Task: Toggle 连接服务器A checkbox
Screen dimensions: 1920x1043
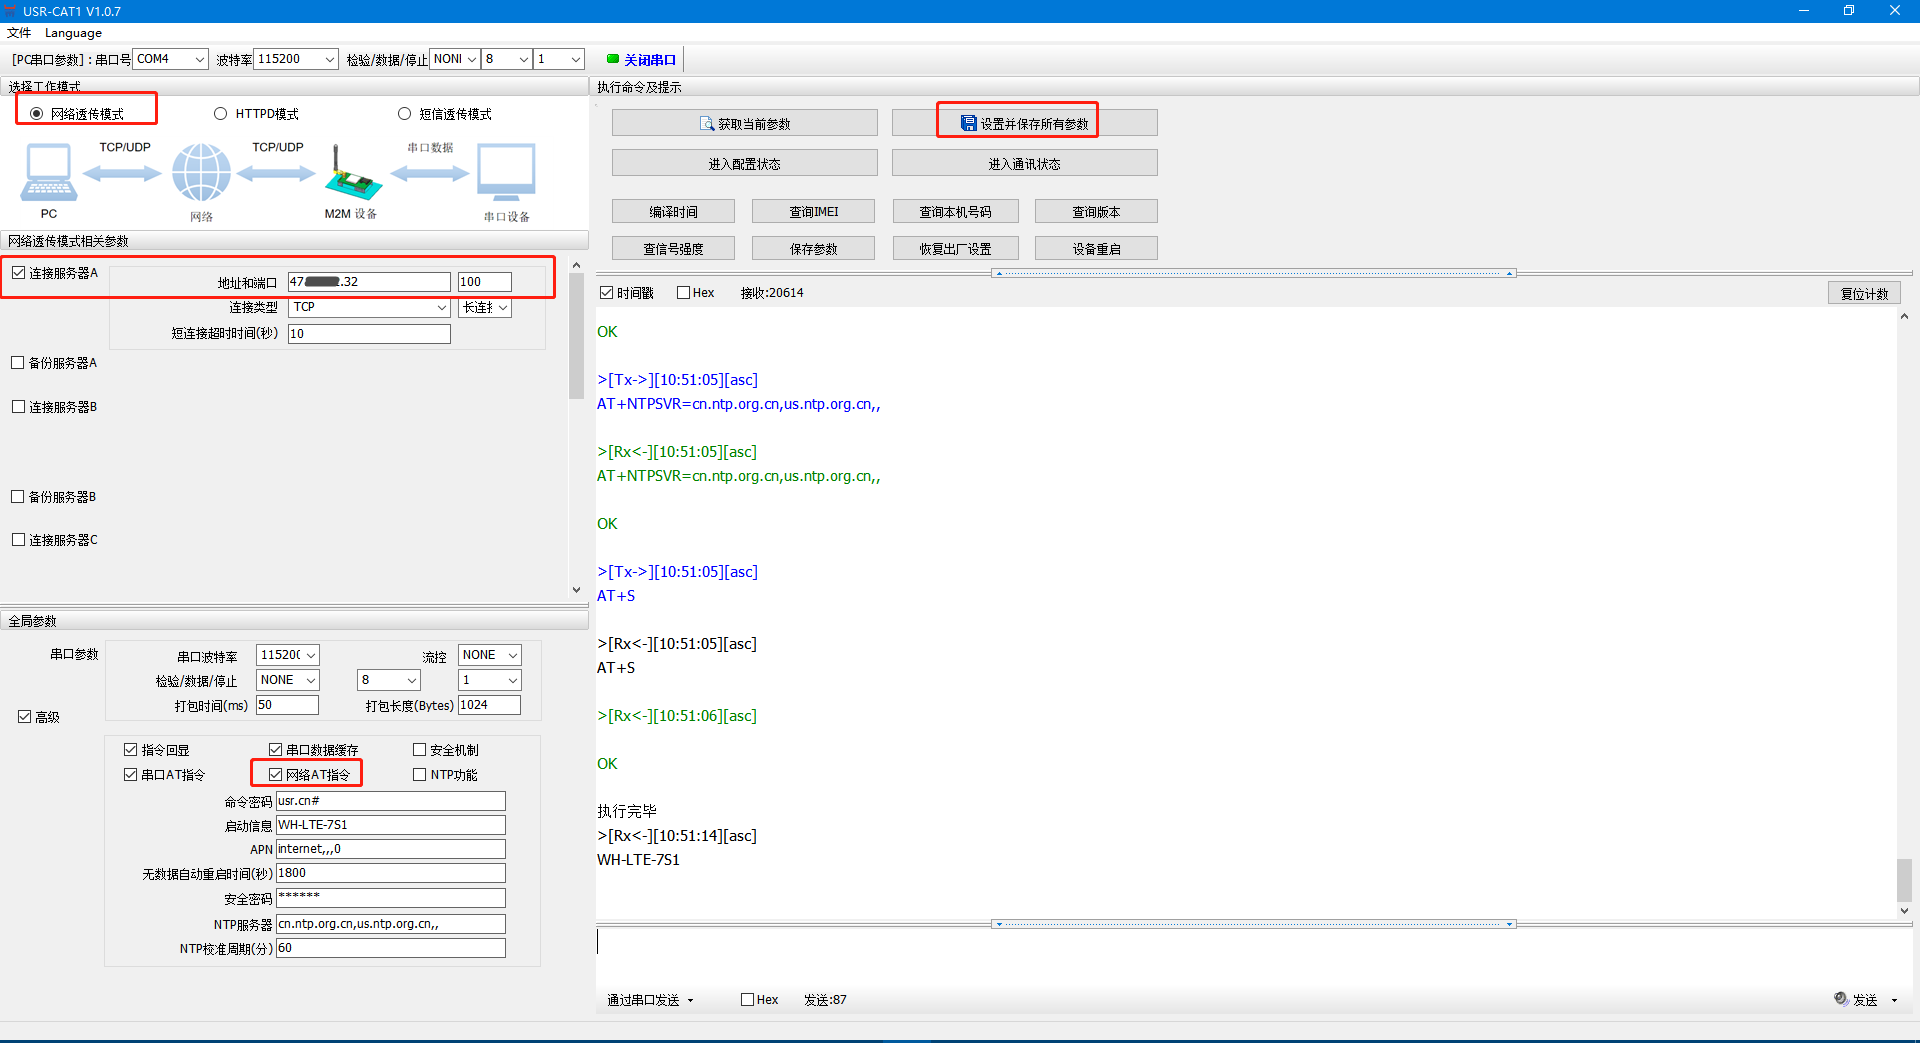Action: (18, 273)
